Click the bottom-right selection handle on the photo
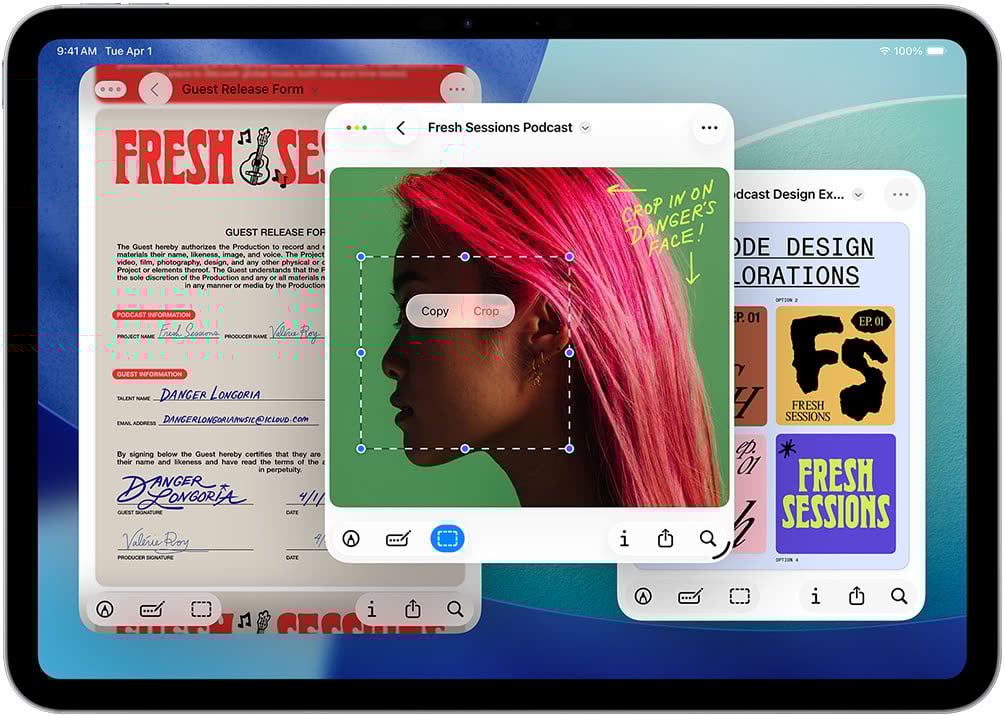Screen dimensions: 1004x716 (570, 449)
